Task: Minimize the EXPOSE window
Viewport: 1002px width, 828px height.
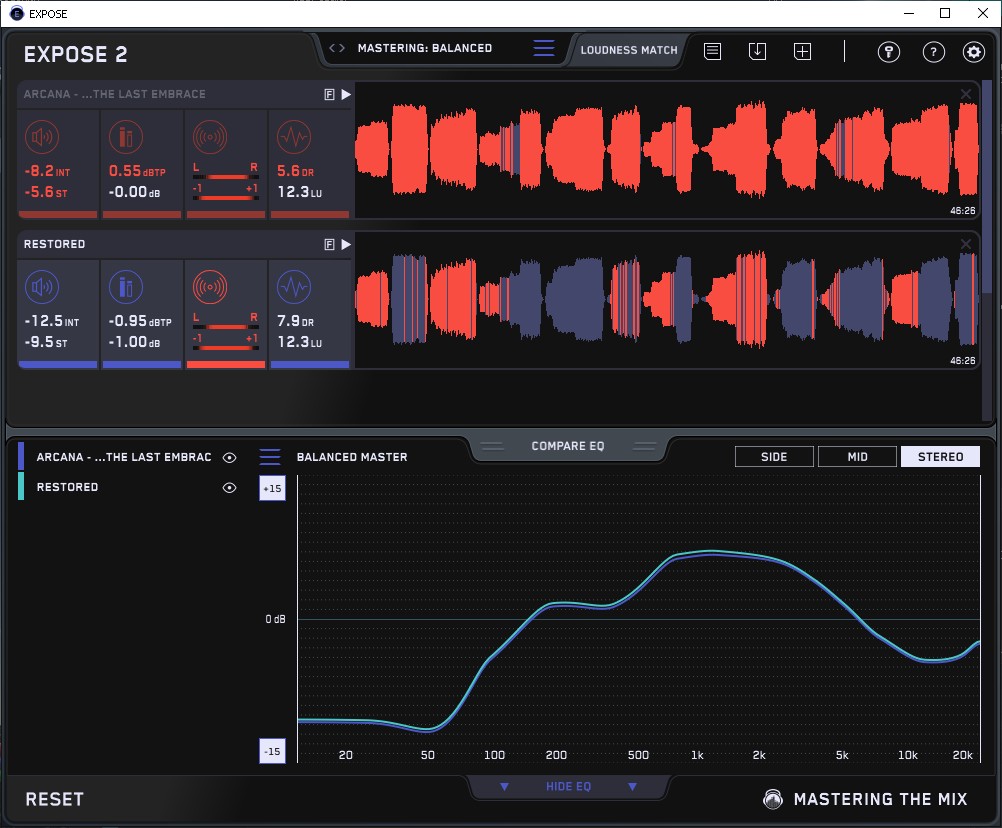Action: (909, 13)
